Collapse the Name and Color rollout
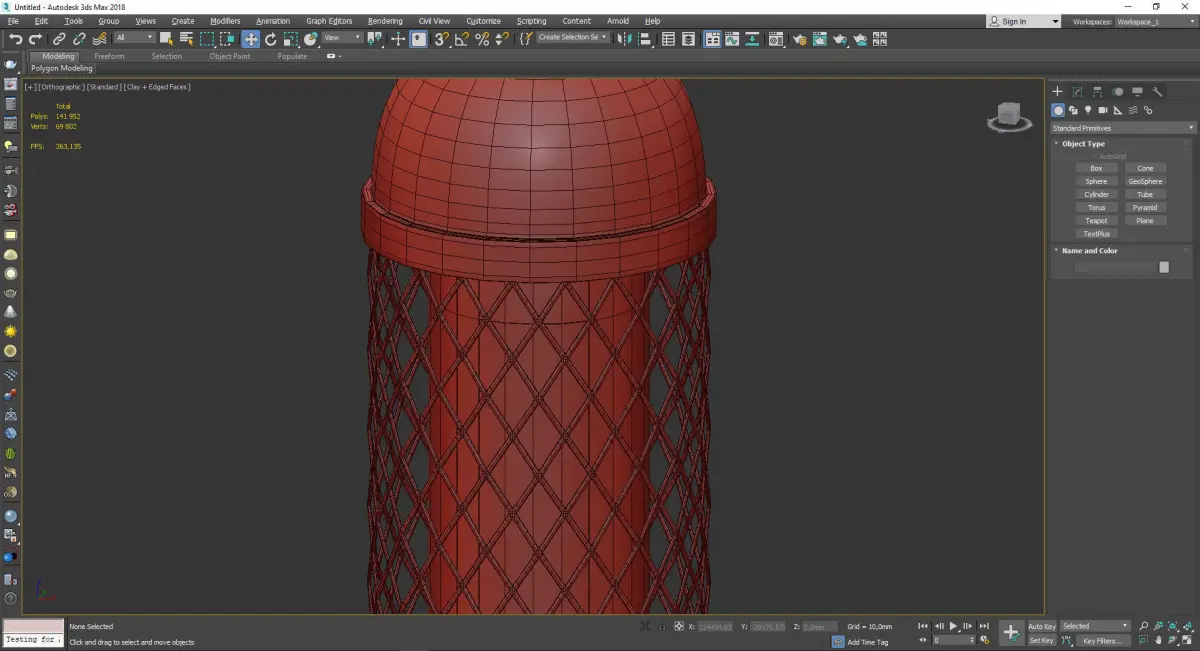The height and width of the screenshot is (651, 1200). (1090, 251)
